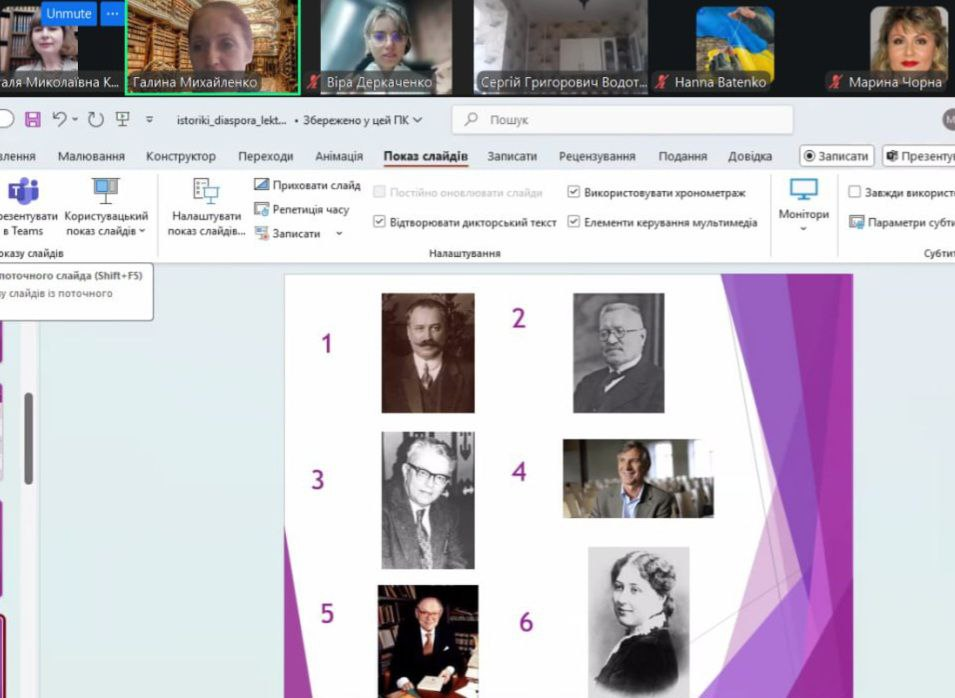Click the Undo arrow icon
The image size is (955, 698).
60,120
